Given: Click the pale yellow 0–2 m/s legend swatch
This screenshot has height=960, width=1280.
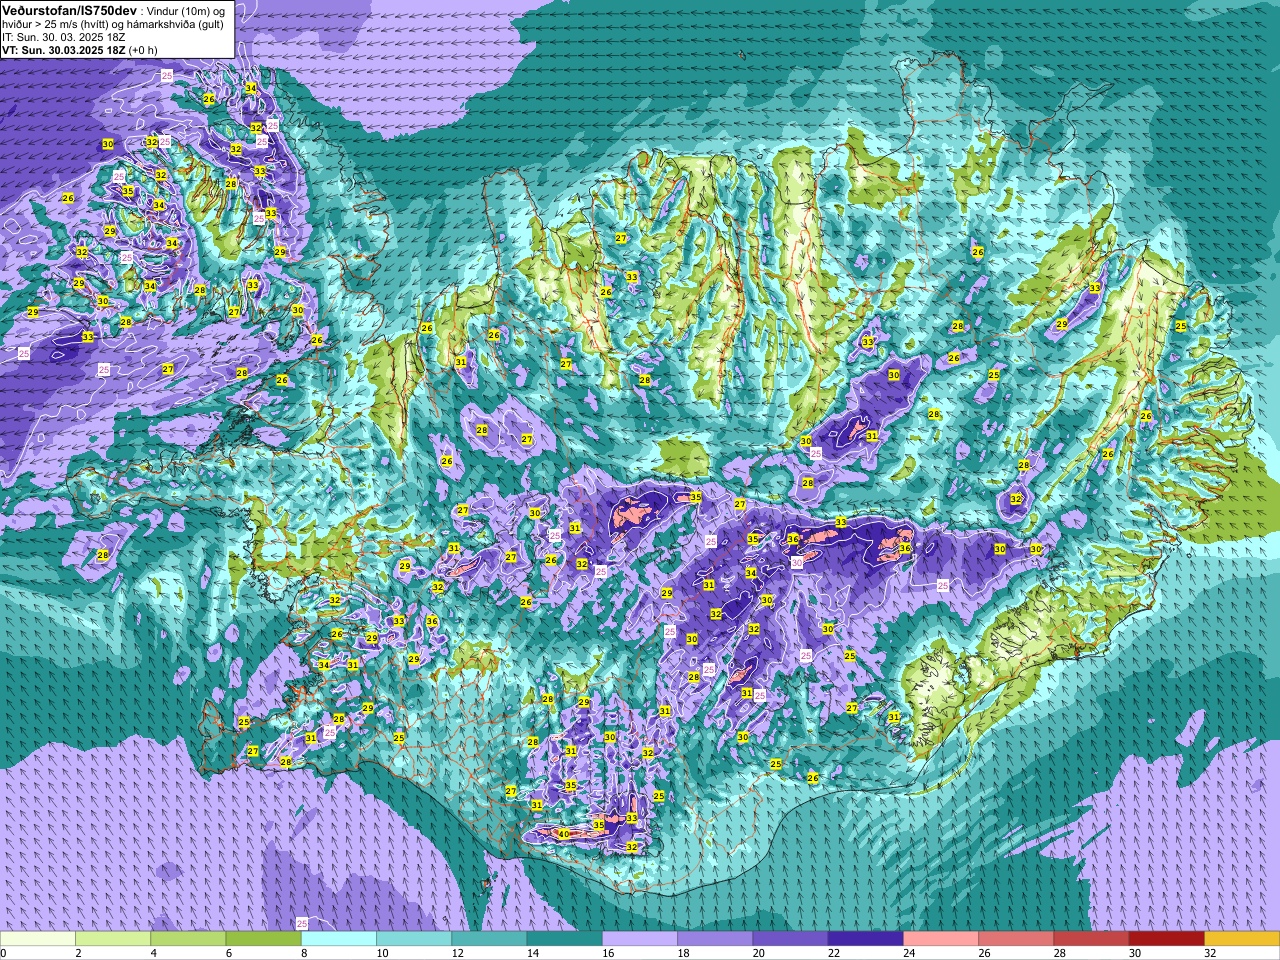Looking at the screenshot, I should (x=38, y=939).
